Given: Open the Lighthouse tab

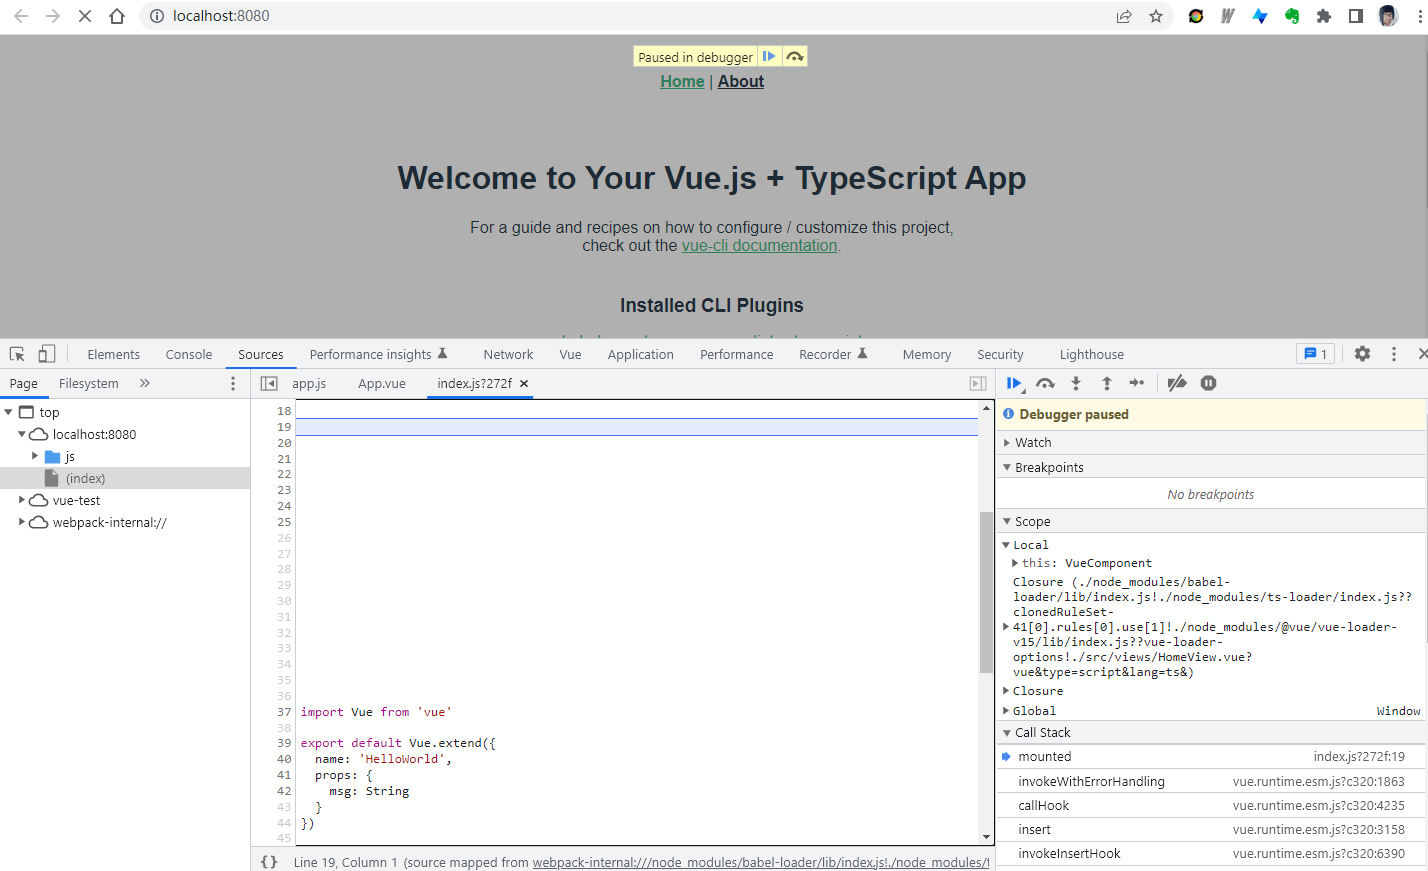Looking at the screenshot, I should pos(1092,354).
